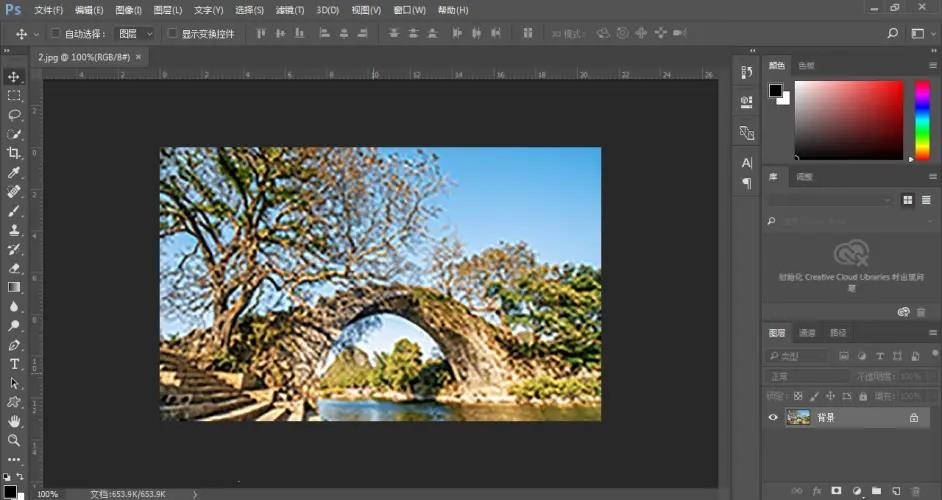Viewport: 942px width, 500px height.
Task: Select the Pen tool
Action: pyautogui.click(x=14, y=345)
